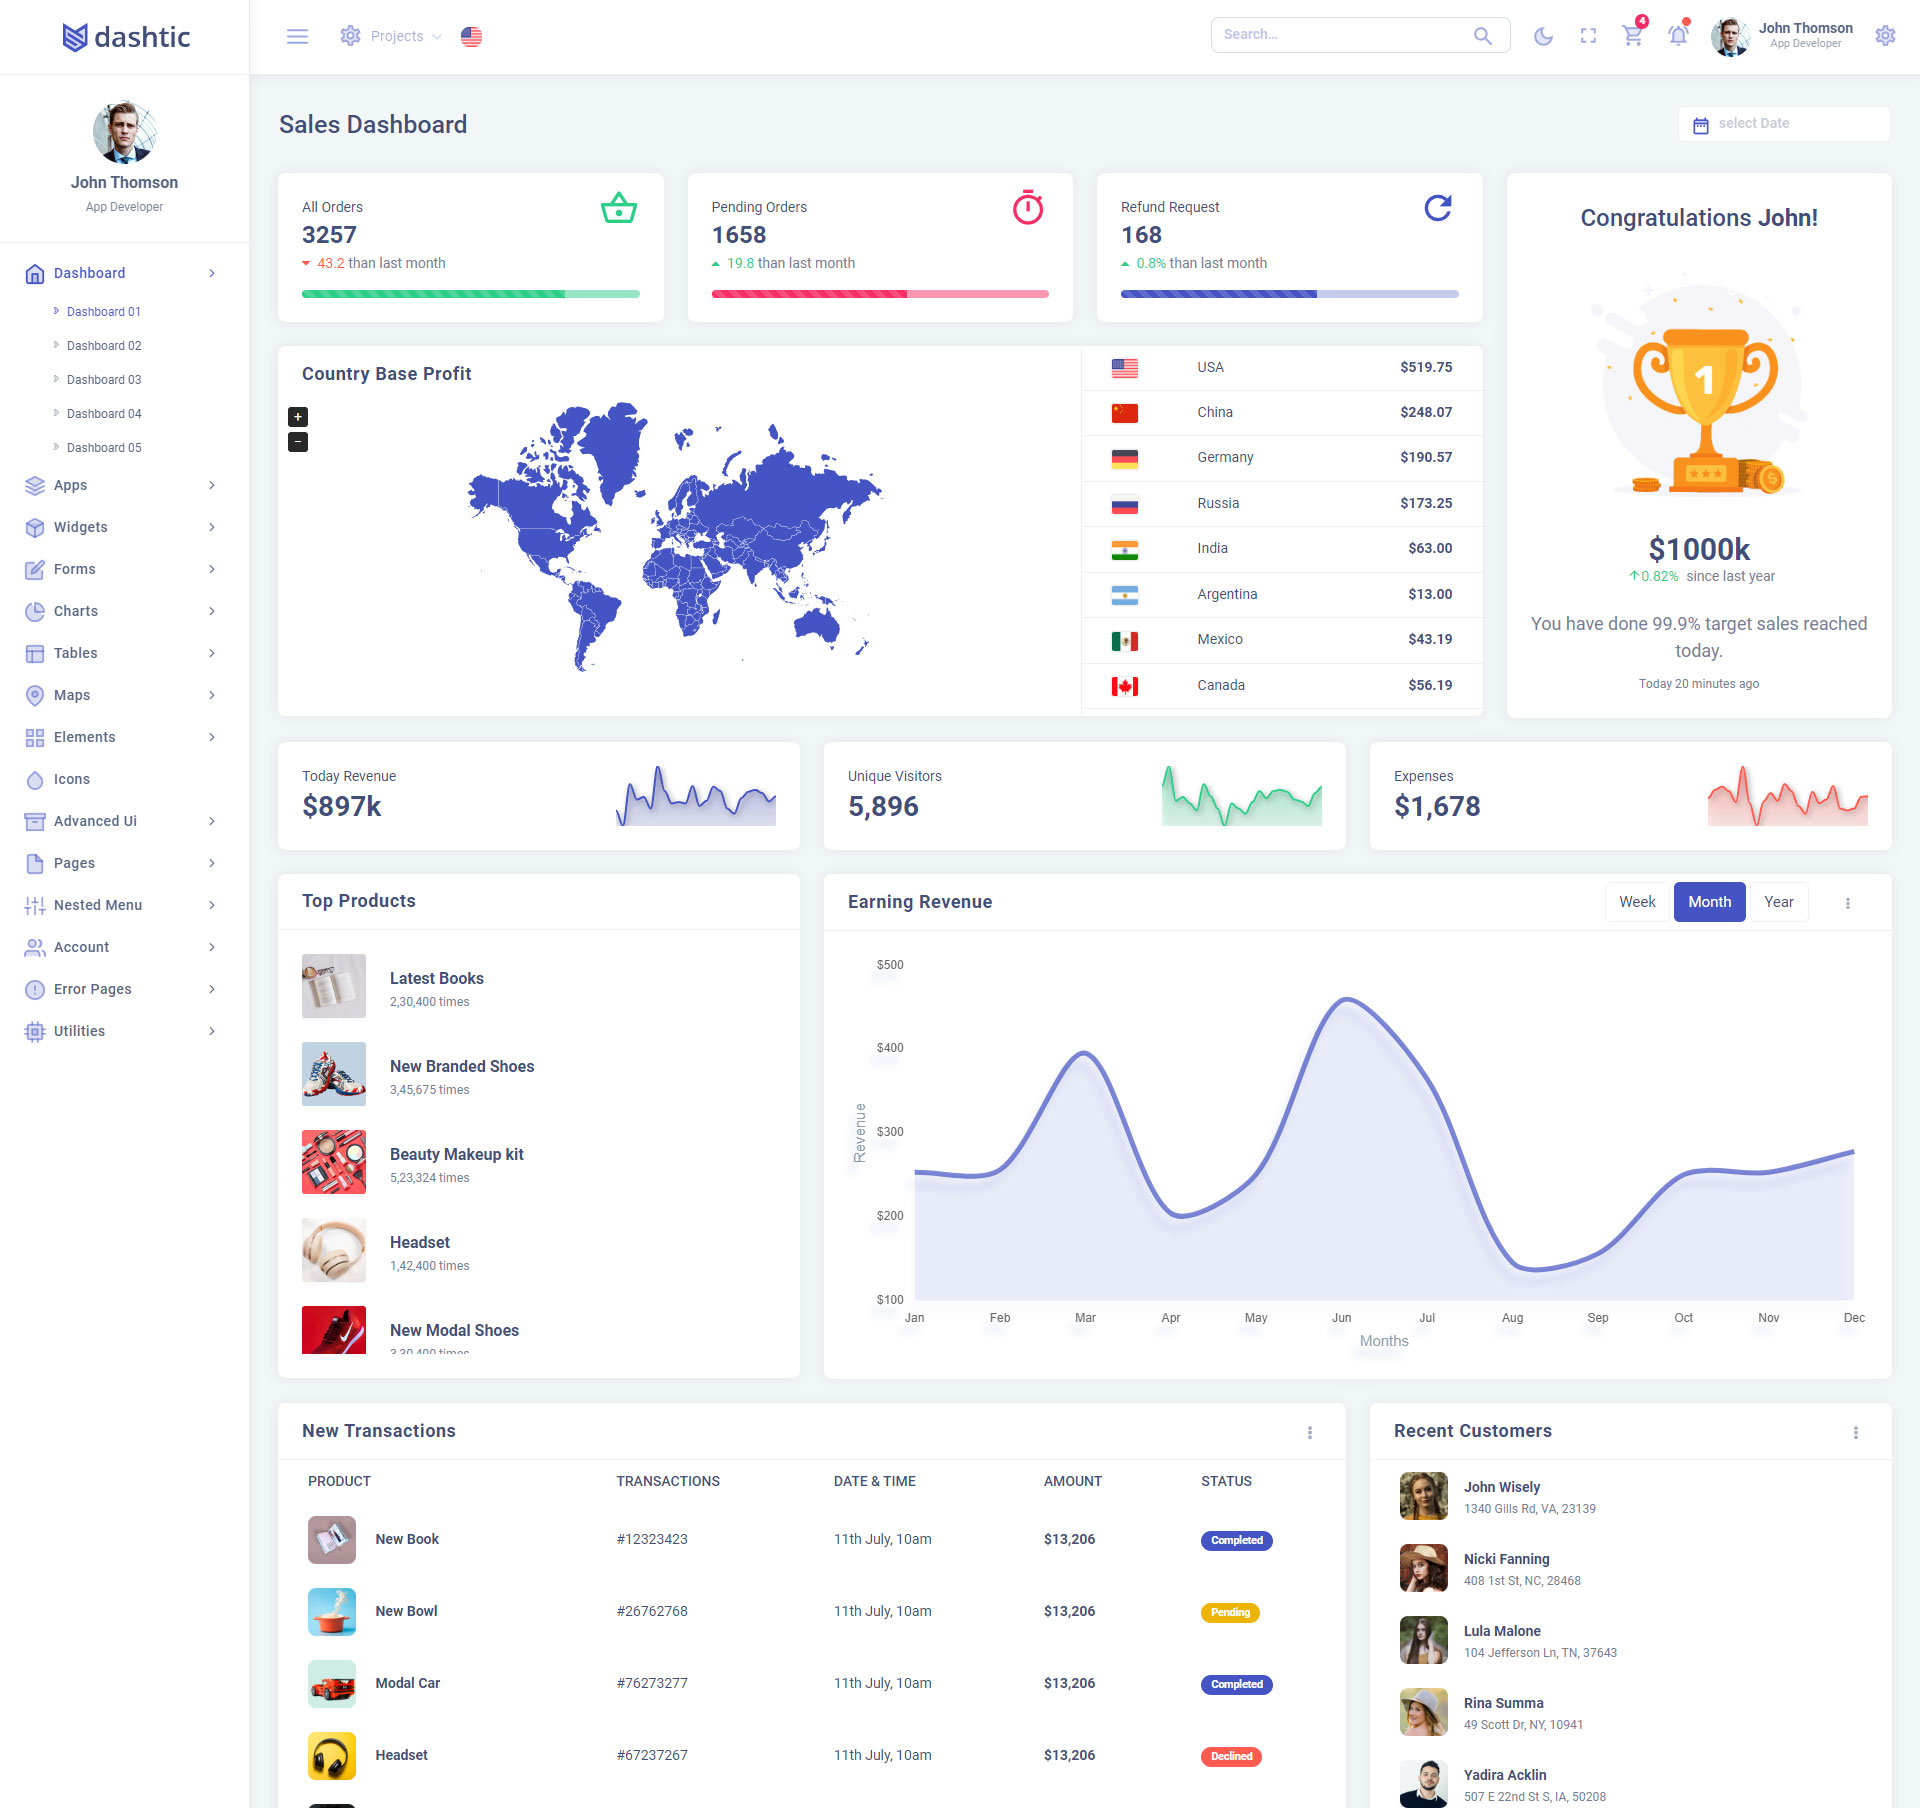Viewport: 1920px width, 1808px height.
Task: Select the Year revenue tab
Action: coord(1778,902)
